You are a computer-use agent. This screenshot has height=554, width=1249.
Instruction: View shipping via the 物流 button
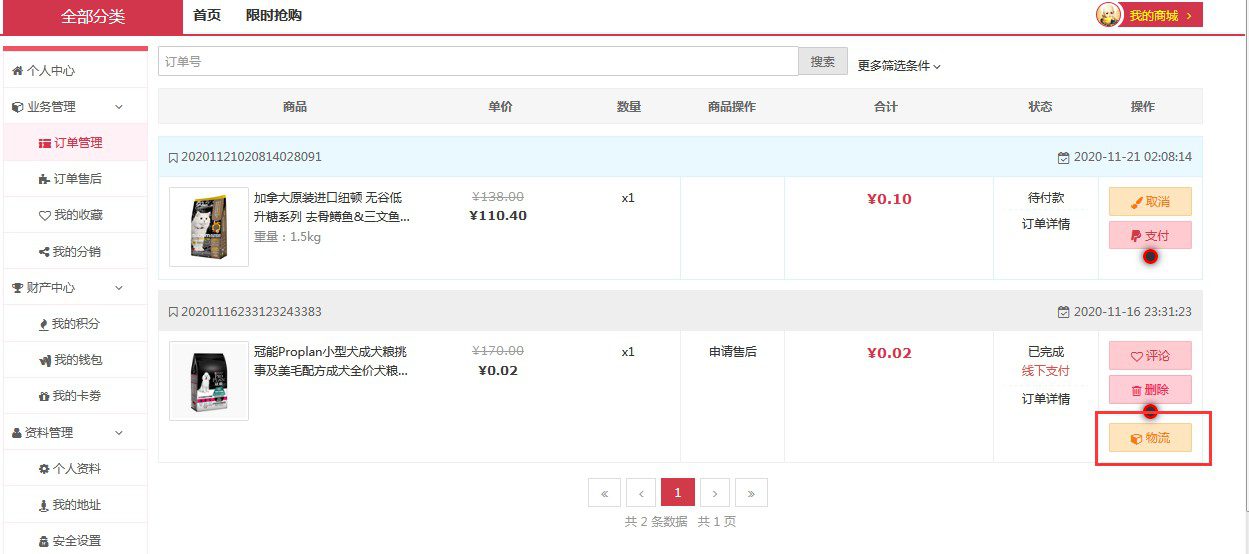tap(1150, 438)
